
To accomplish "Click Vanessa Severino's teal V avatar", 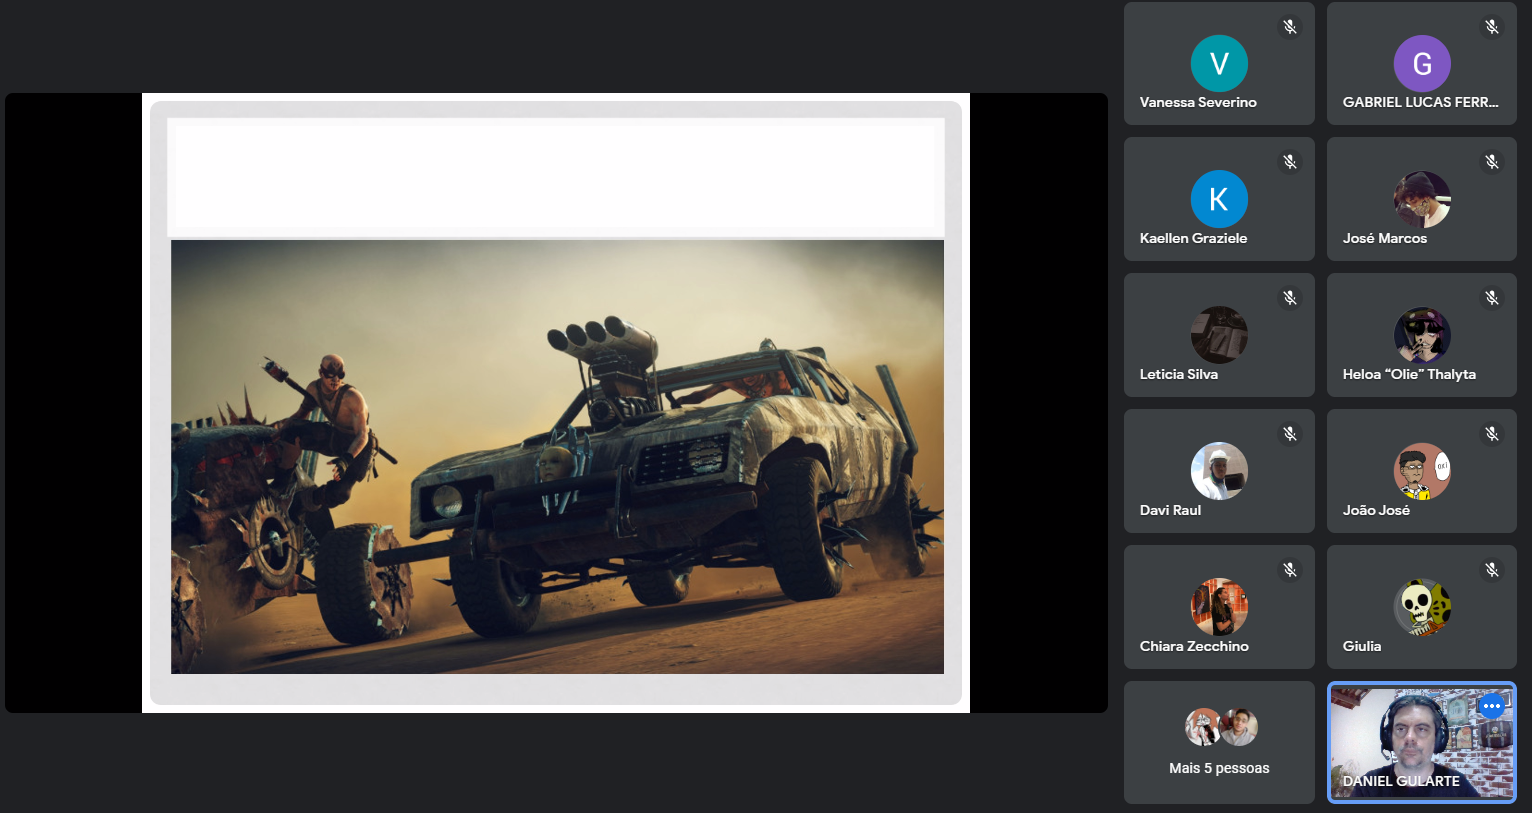I will [1219, 63].
